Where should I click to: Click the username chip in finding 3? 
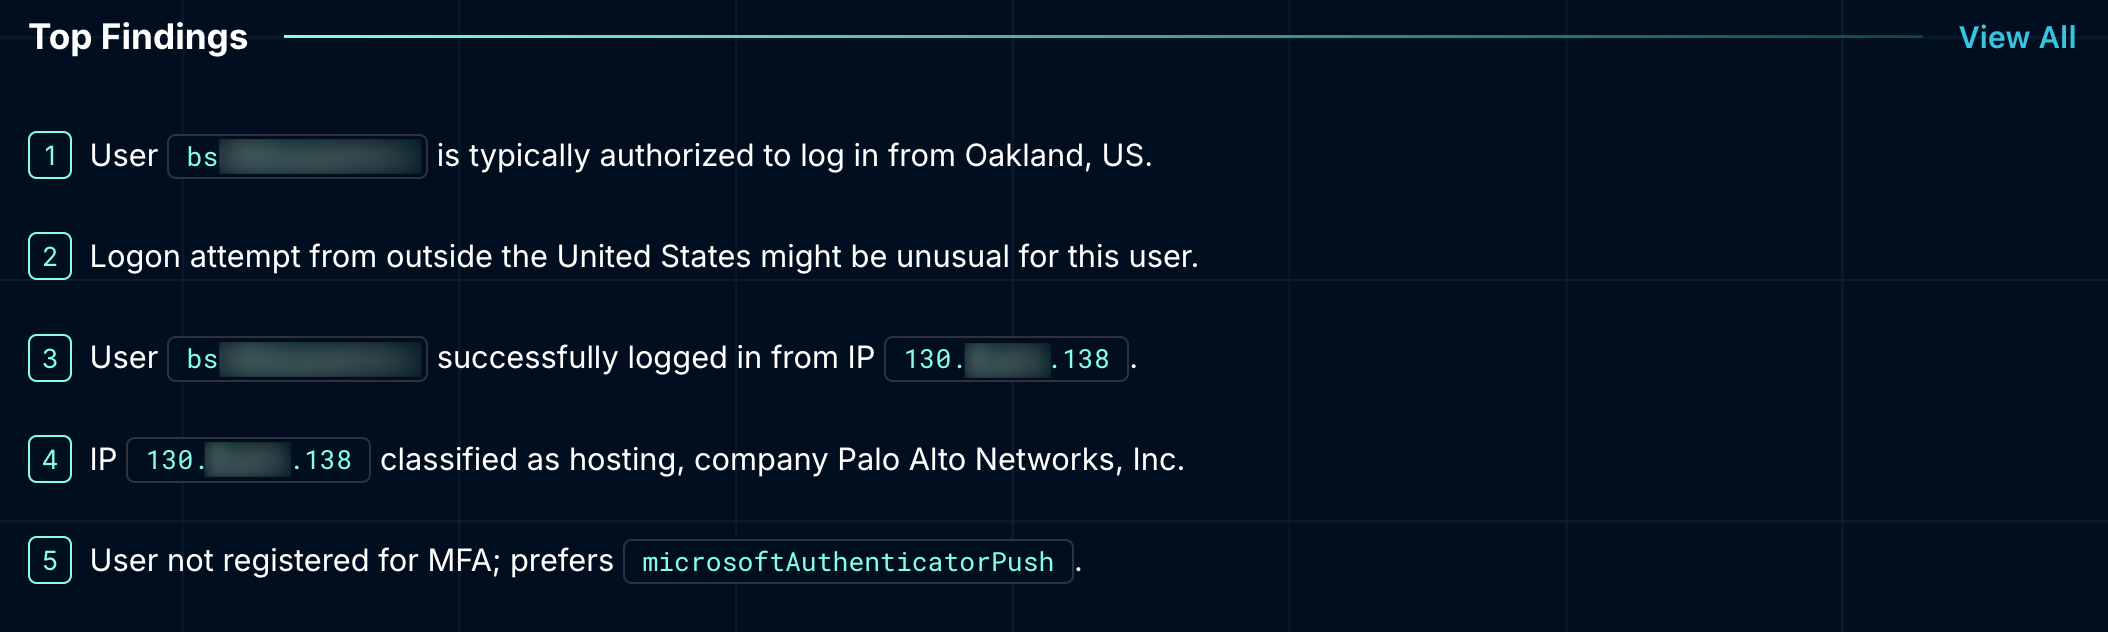pyautogui.click(x=297, y=358)
